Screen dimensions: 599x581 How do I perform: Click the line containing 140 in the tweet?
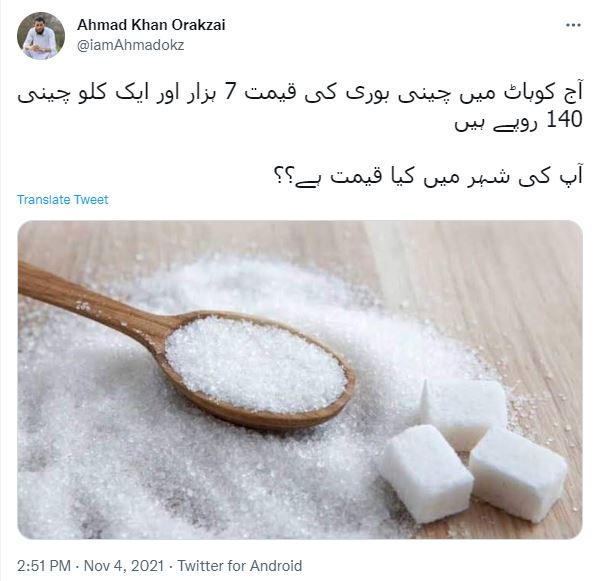(518, 121)
